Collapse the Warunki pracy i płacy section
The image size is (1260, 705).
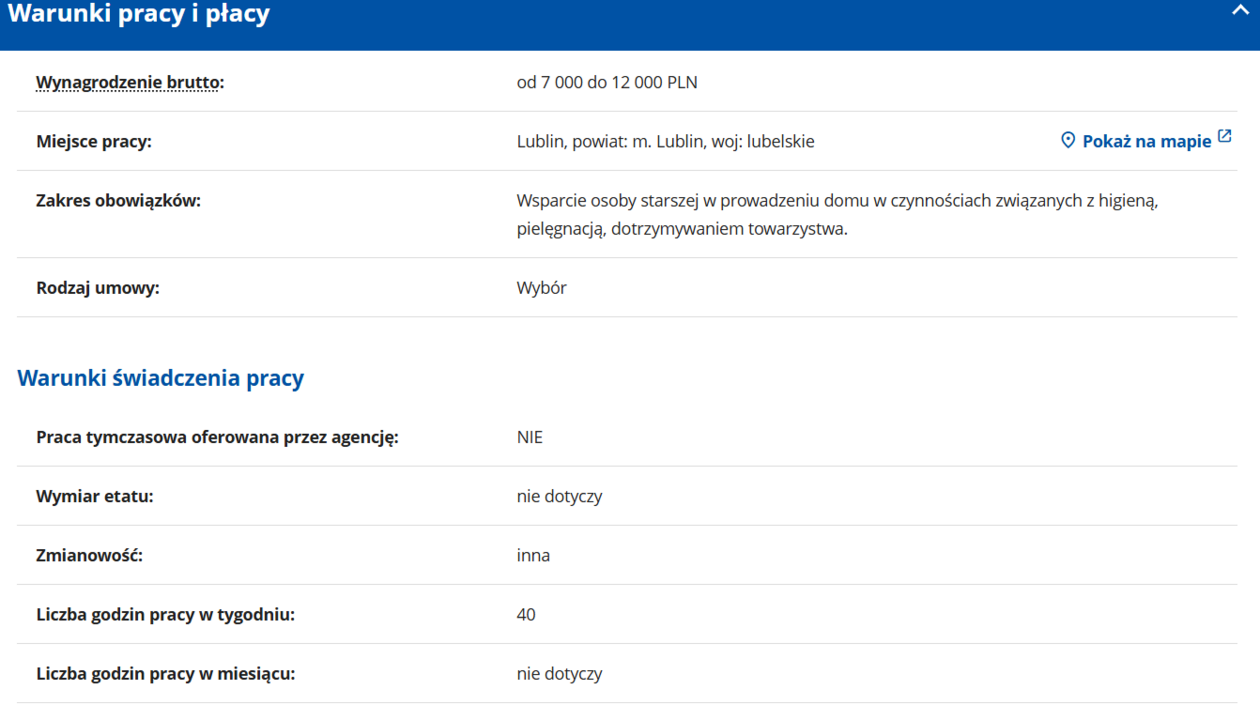(1240, 11)
